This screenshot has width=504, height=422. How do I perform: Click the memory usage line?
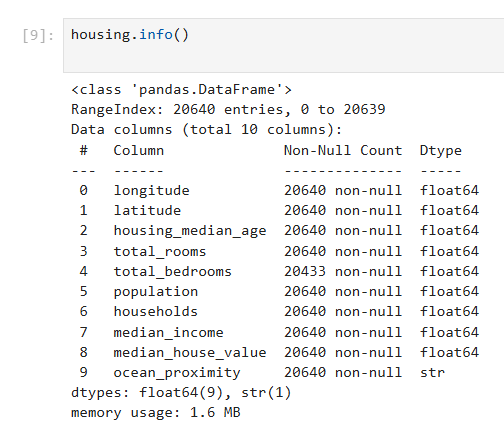coord(156,413)
